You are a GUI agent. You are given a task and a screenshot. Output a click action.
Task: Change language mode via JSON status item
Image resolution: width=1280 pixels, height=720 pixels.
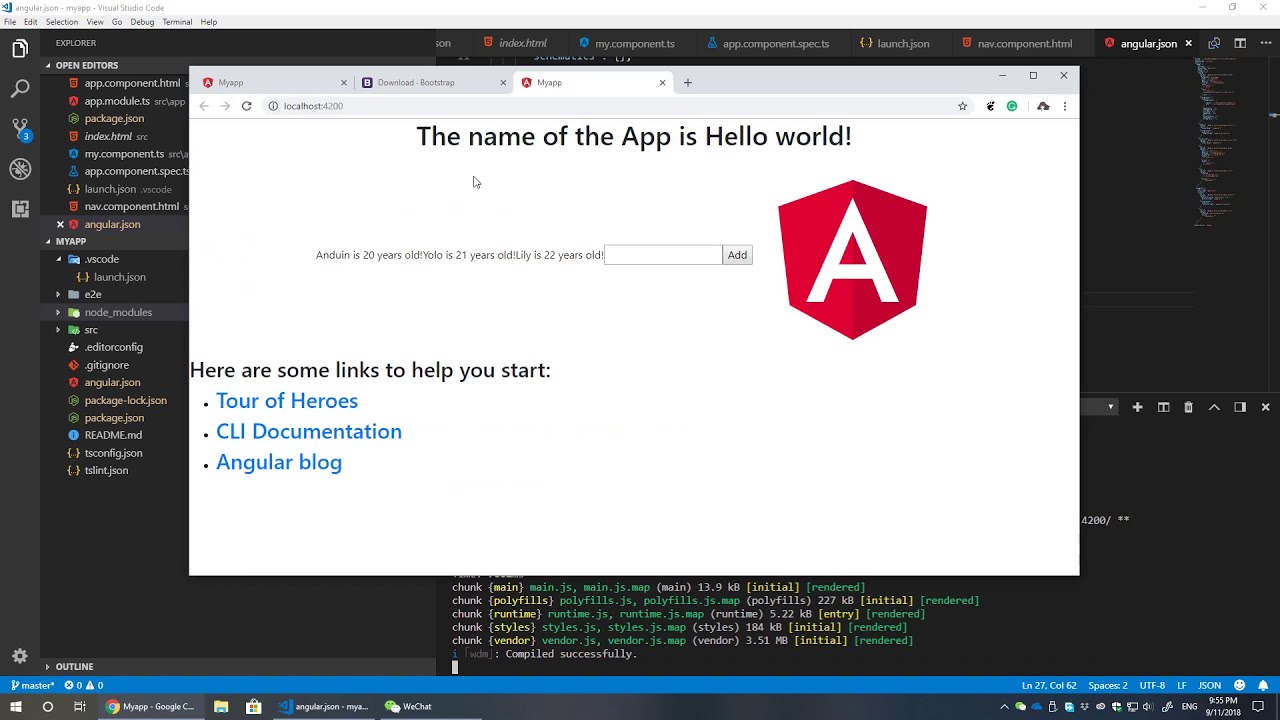(x=1210, y=686)
